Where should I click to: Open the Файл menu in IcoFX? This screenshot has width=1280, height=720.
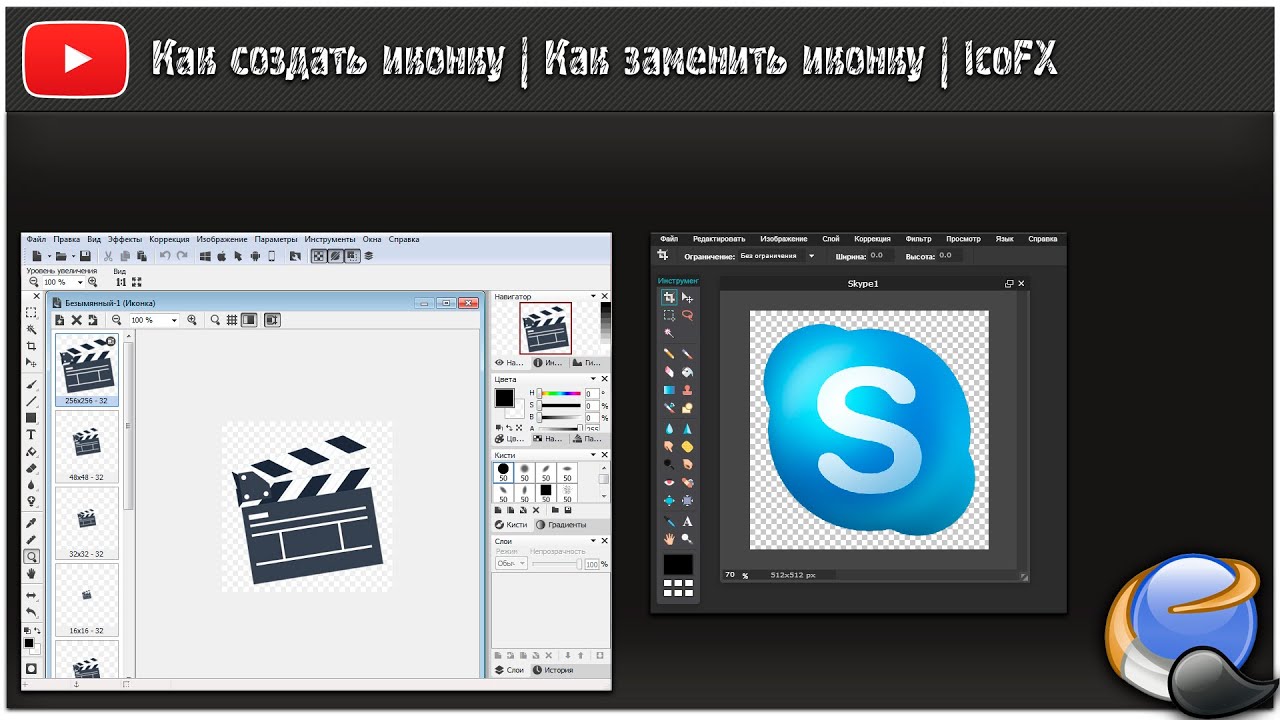click(36, 240)
